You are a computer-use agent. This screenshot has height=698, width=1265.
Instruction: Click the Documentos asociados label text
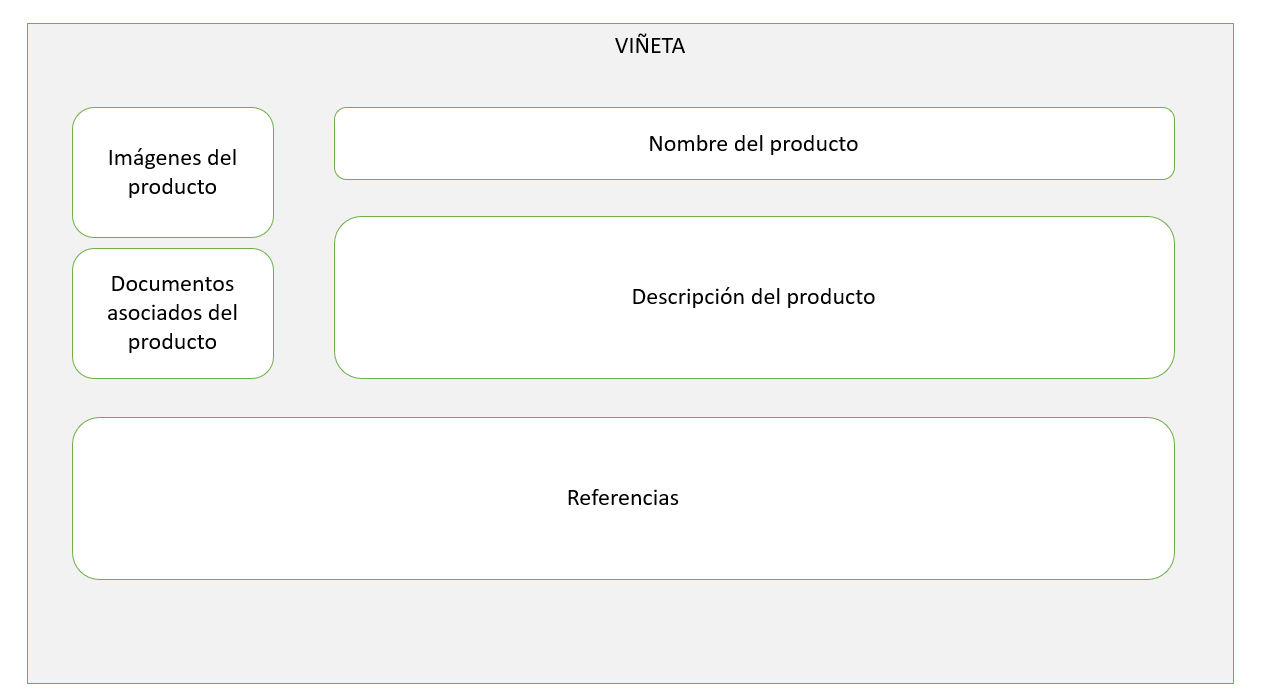point(172,284)
